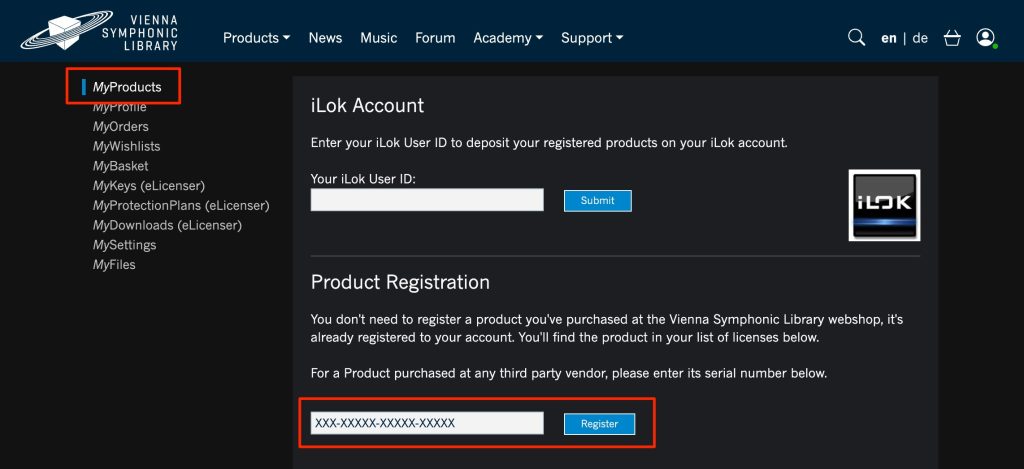Click the iLok User ID input field
The width and height of the screenshot is (1024, 469).
(x=427, y=200)
